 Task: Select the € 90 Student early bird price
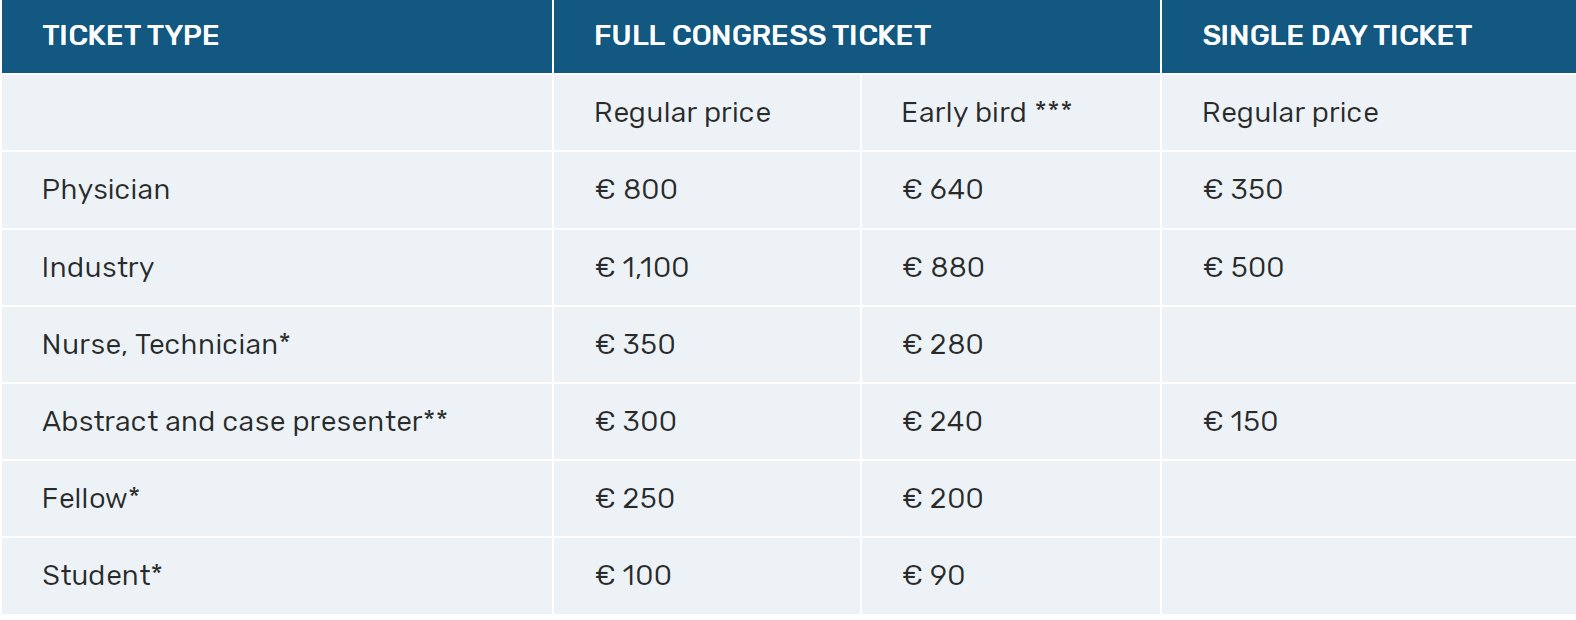click(x=933, y=575)
